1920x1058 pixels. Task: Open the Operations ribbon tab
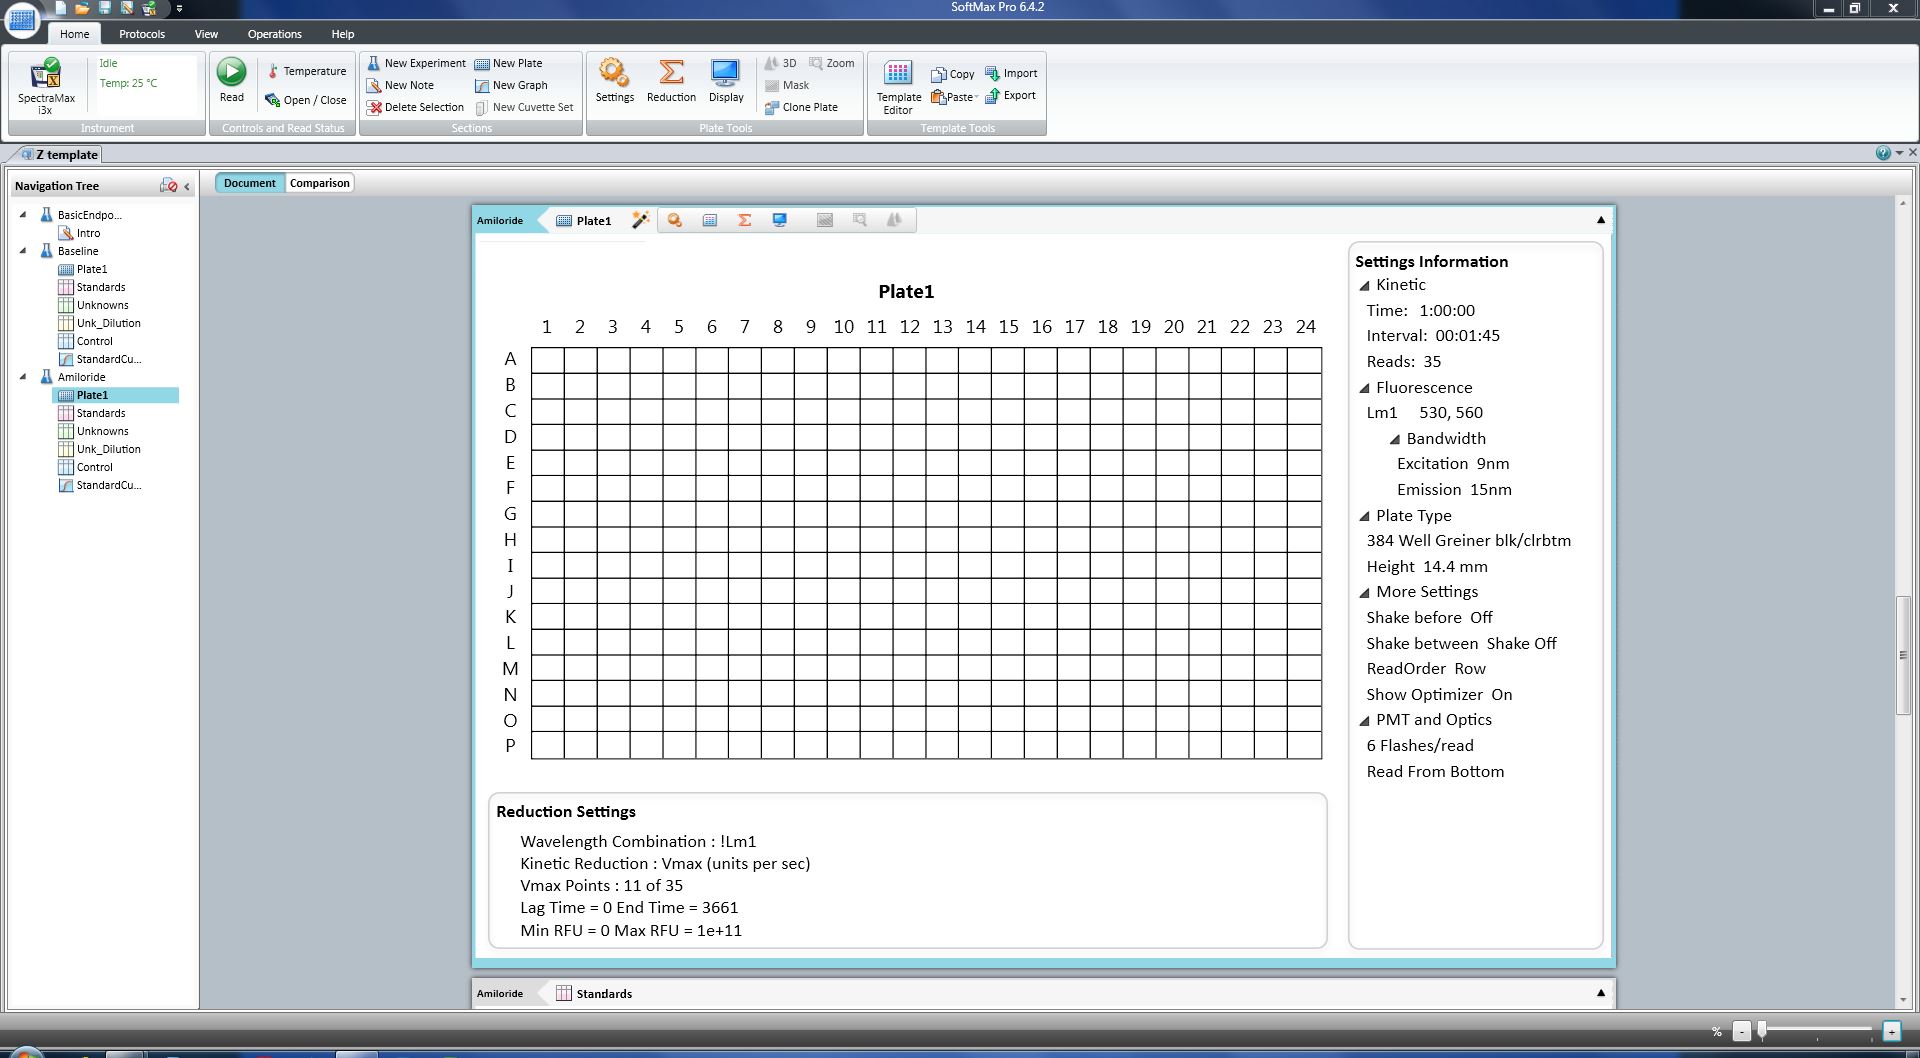pyautogui.click(x=274, y=34)
